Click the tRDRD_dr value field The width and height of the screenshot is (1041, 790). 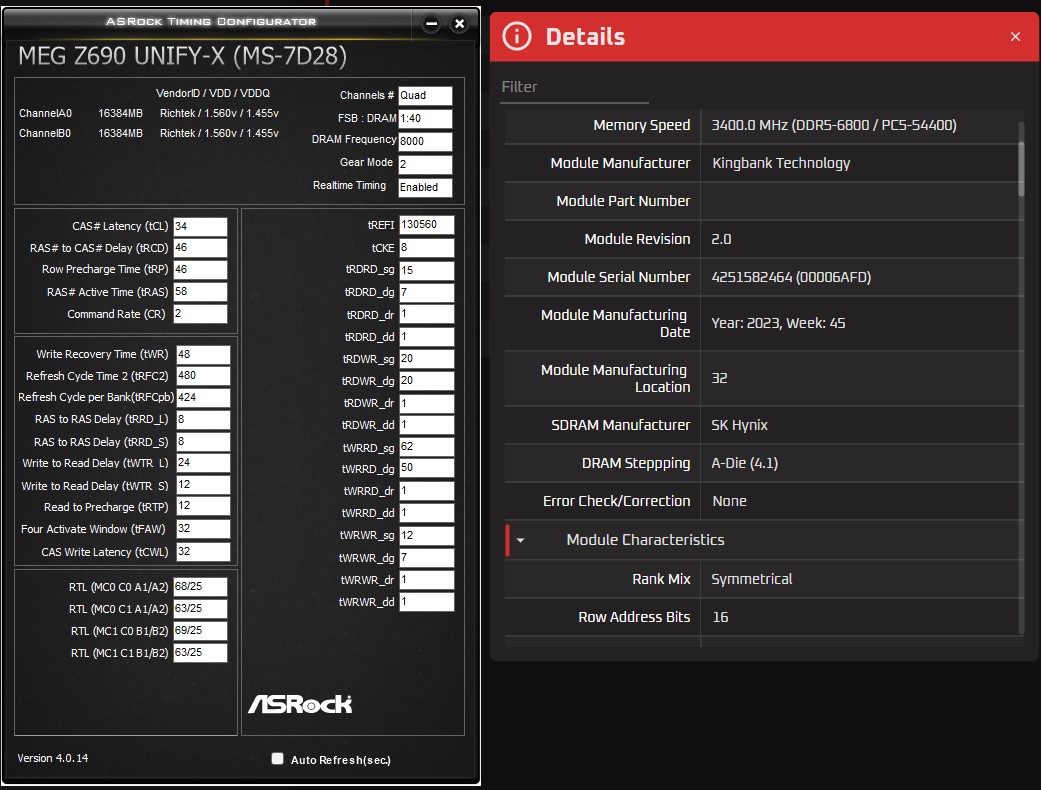click(427, 314)
